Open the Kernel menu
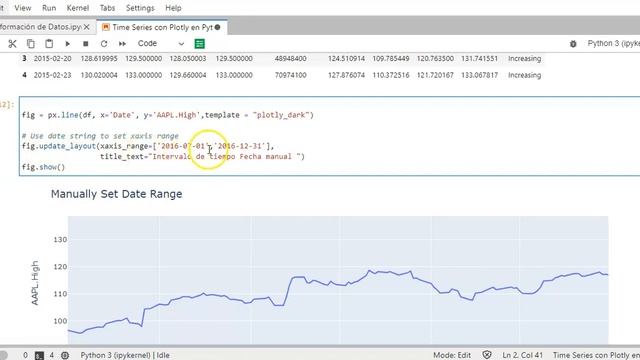640x360 pixels. 78,8
